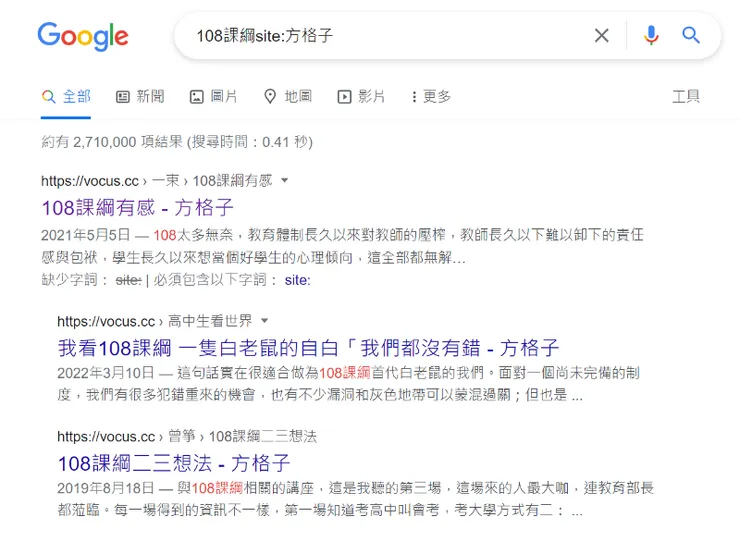The width and height of the screenshot is (740, 541).
Task: Click the strikethrough site: missing-term text
Action: (128, 280)
